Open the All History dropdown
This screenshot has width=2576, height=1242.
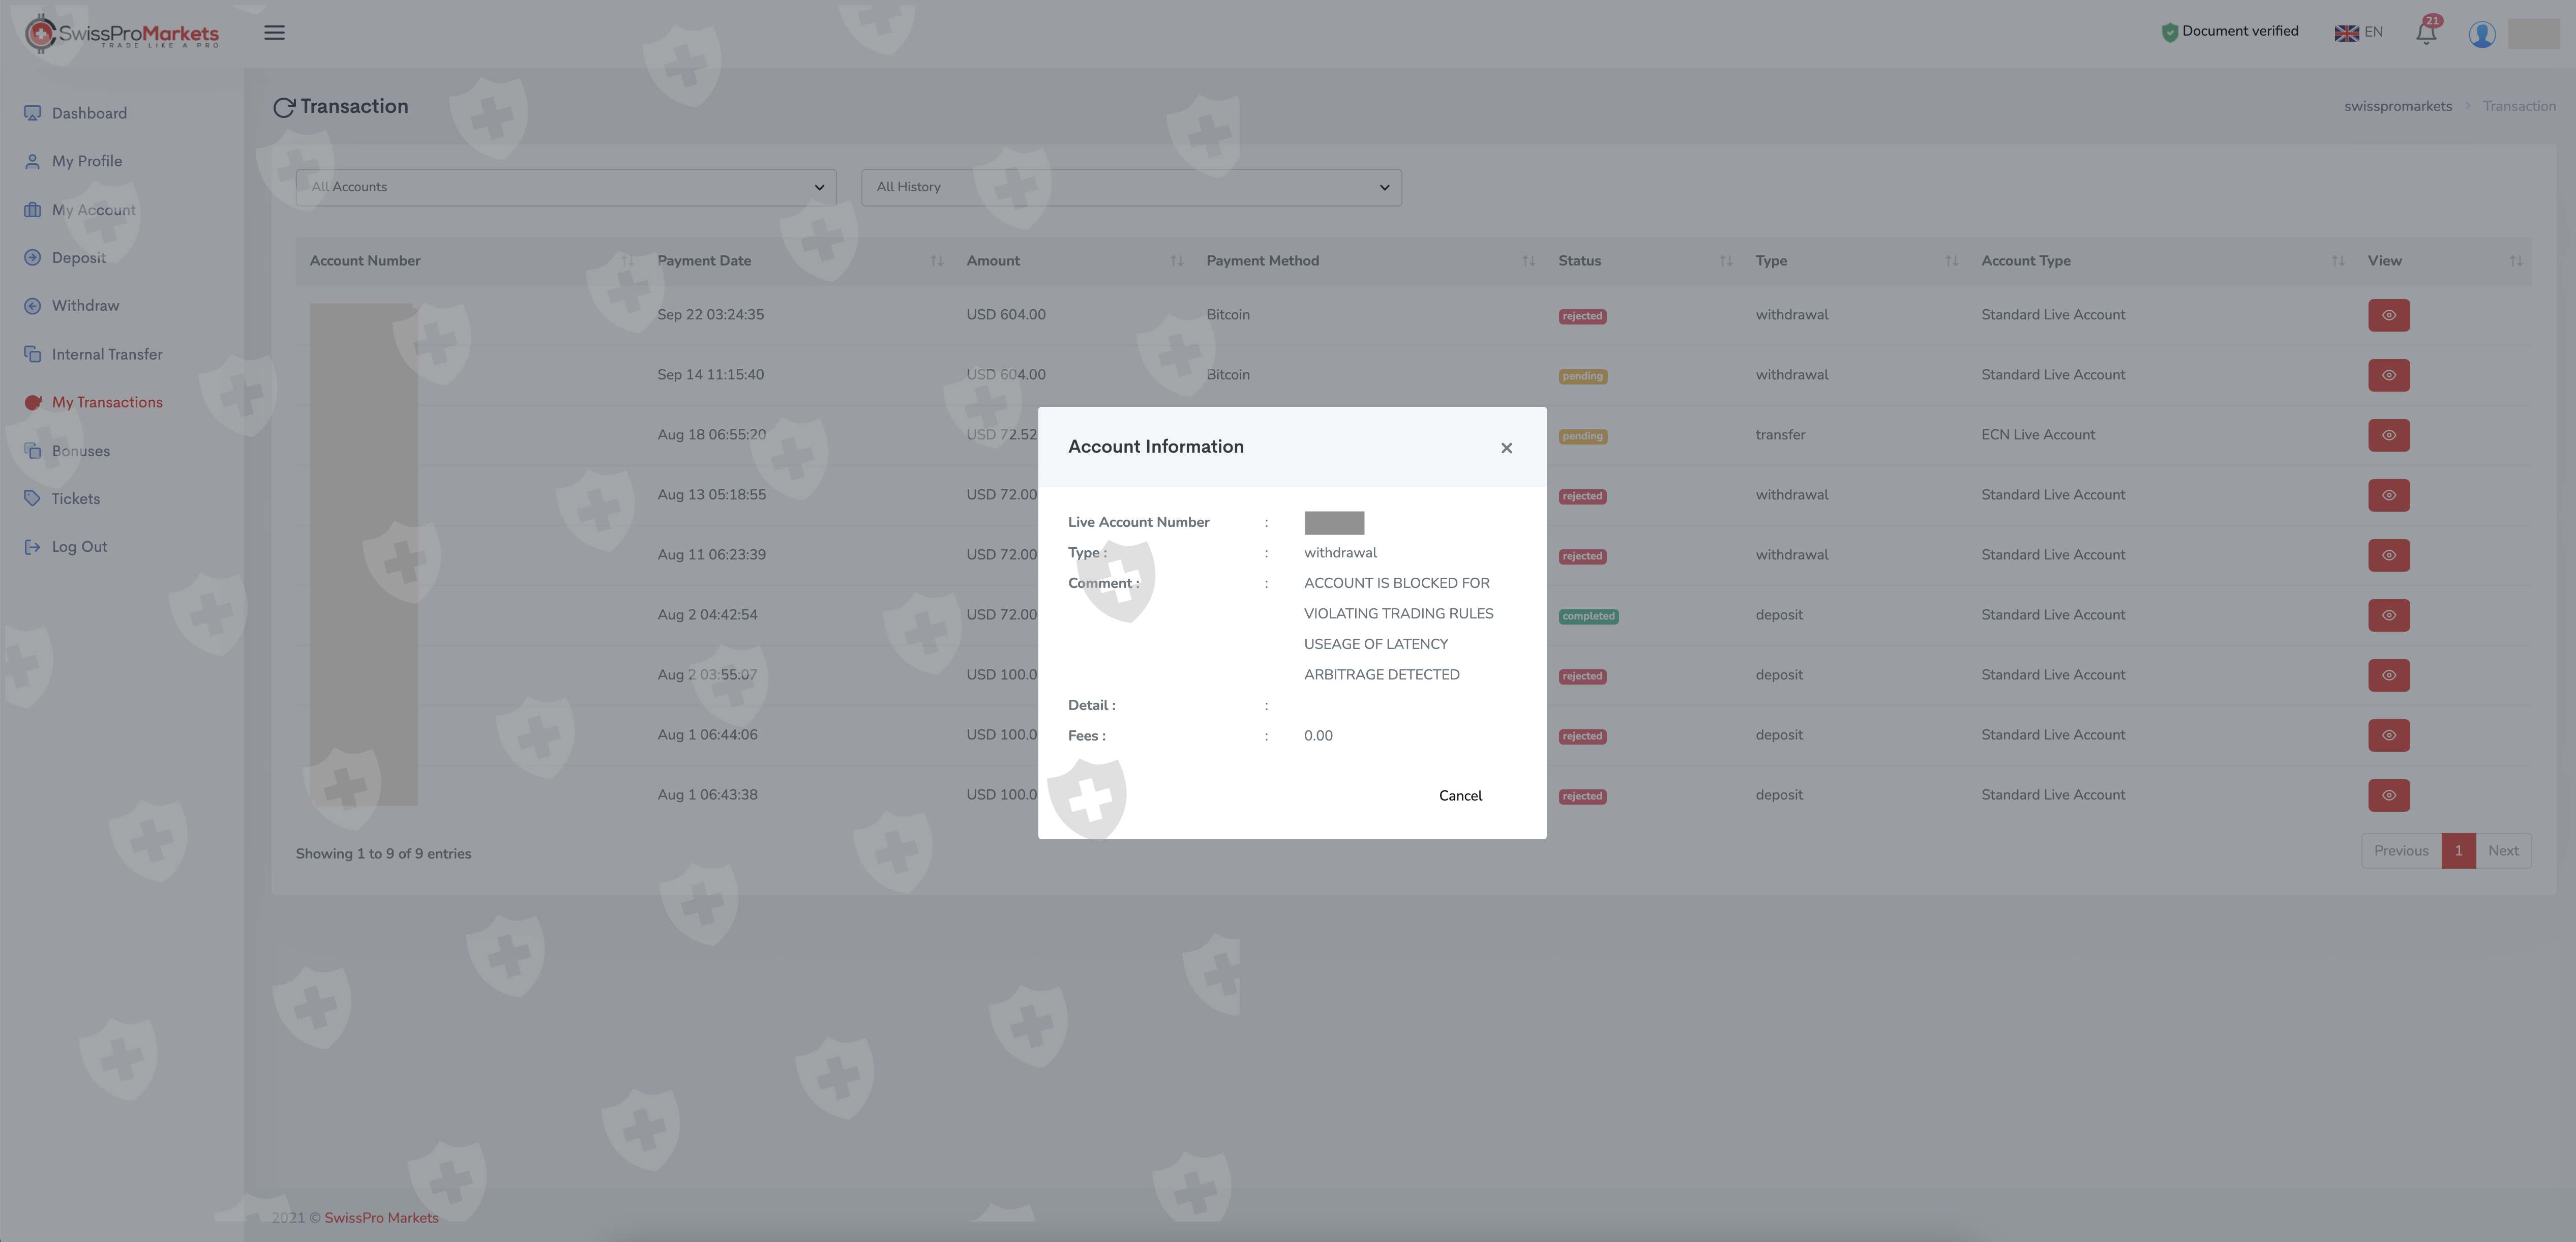tap(1131, 187)
